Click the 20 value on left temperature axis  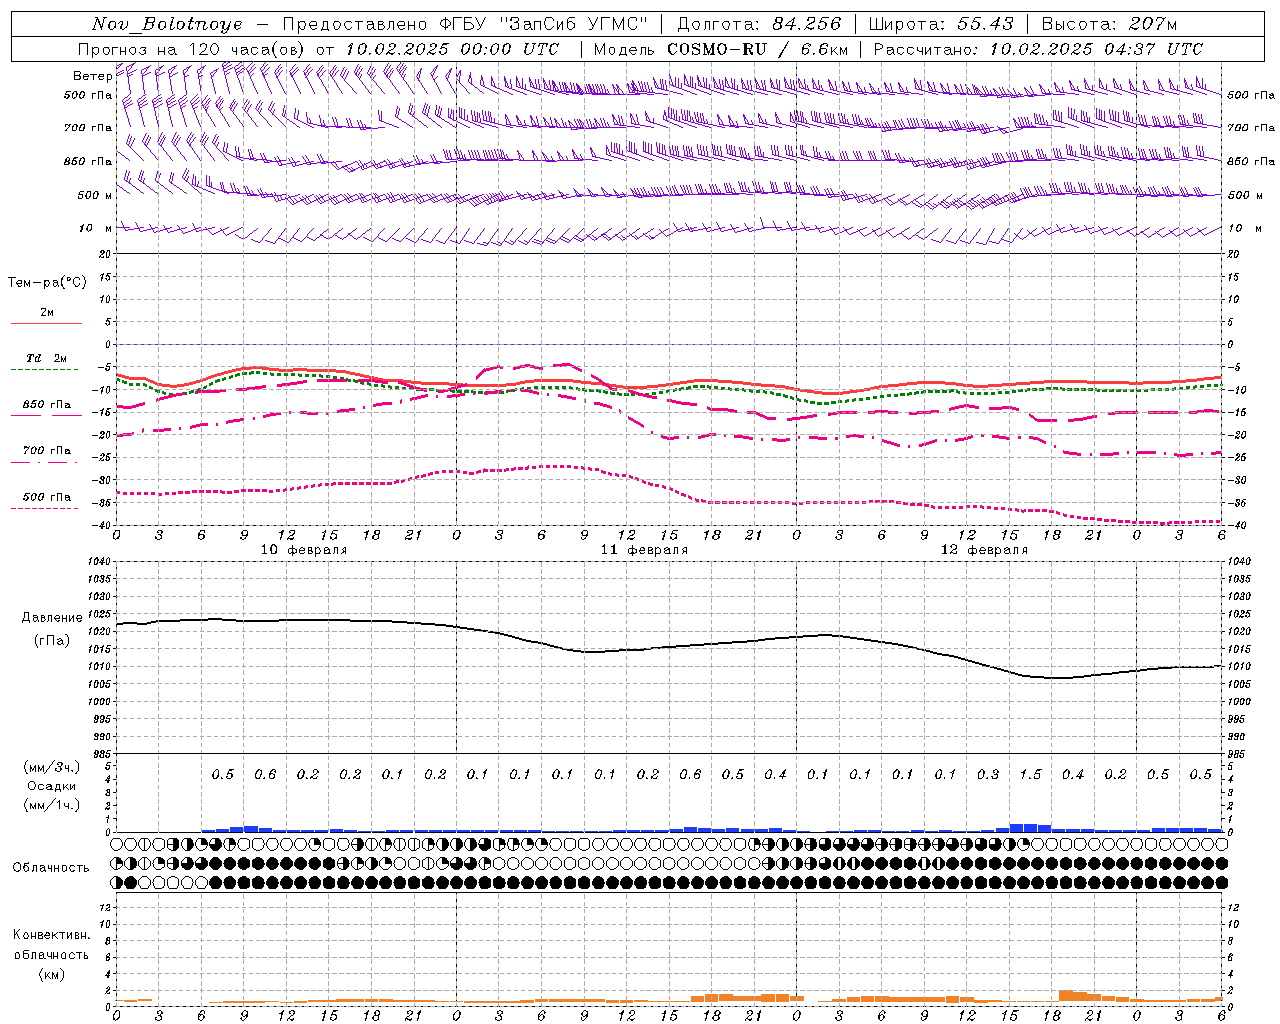104,254
